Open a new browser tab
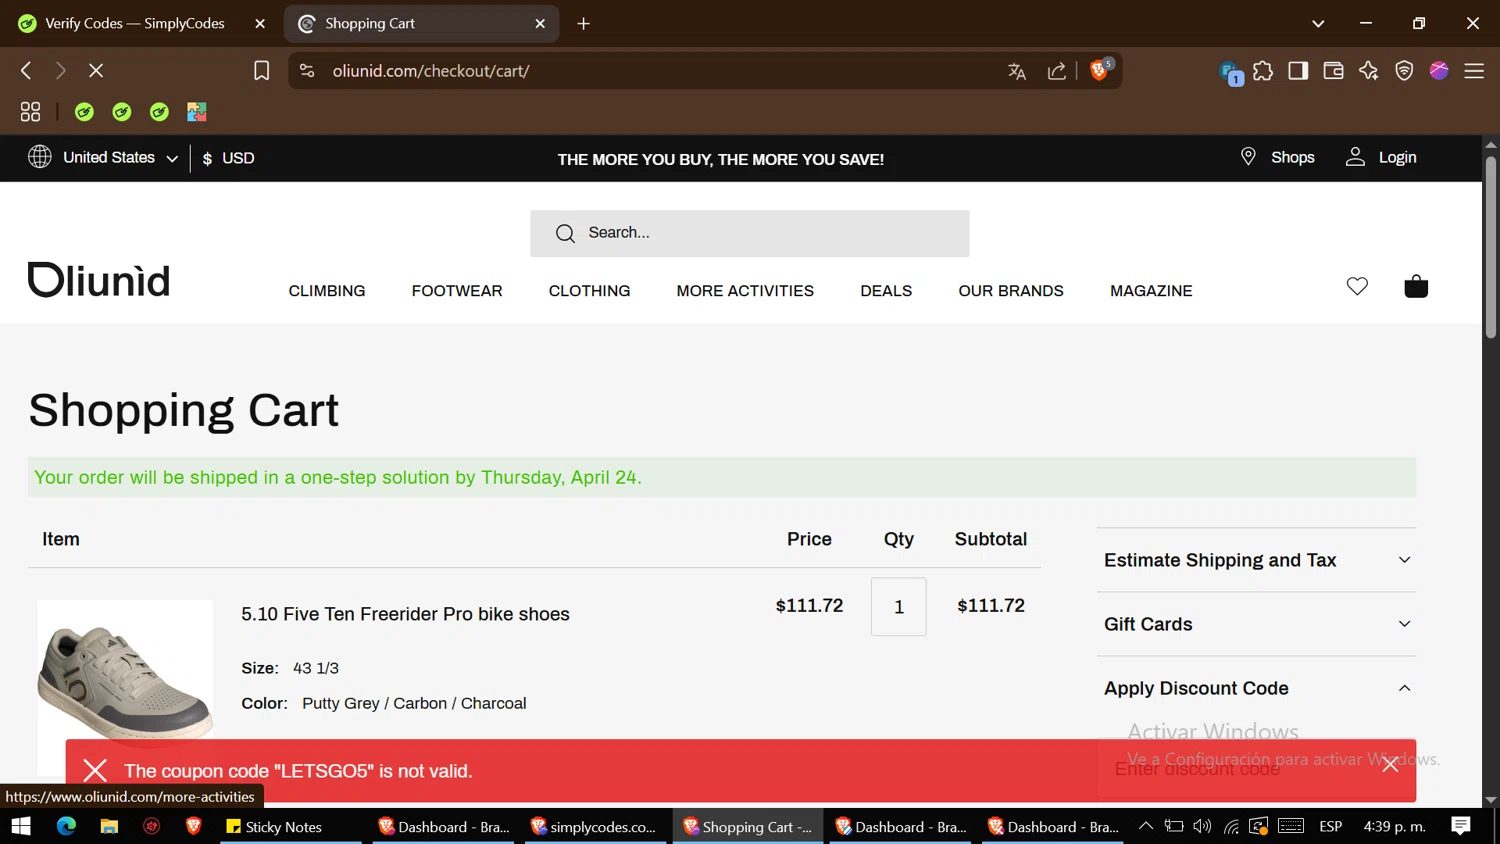This screenshot has height=844, width=1500. (584, 23)
